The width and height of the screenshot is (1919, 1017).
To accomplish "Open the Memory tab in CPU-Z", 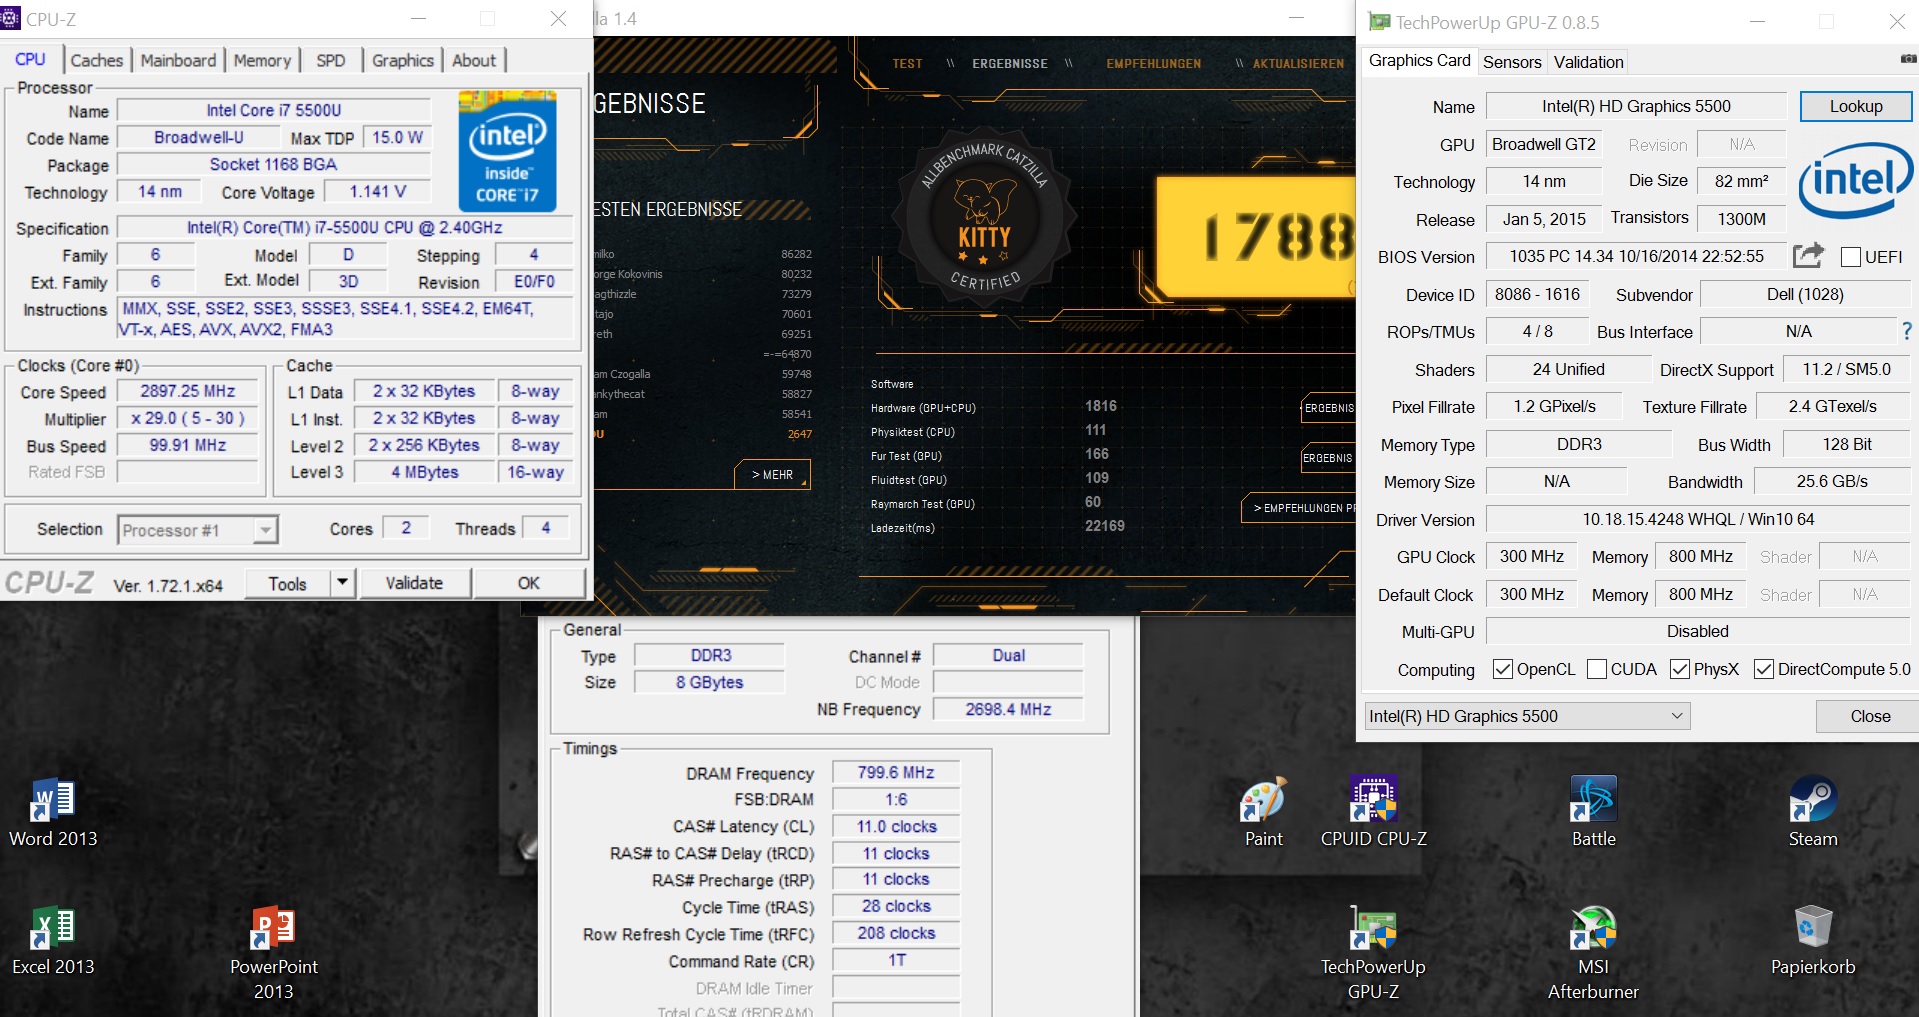I will point(262,60).
